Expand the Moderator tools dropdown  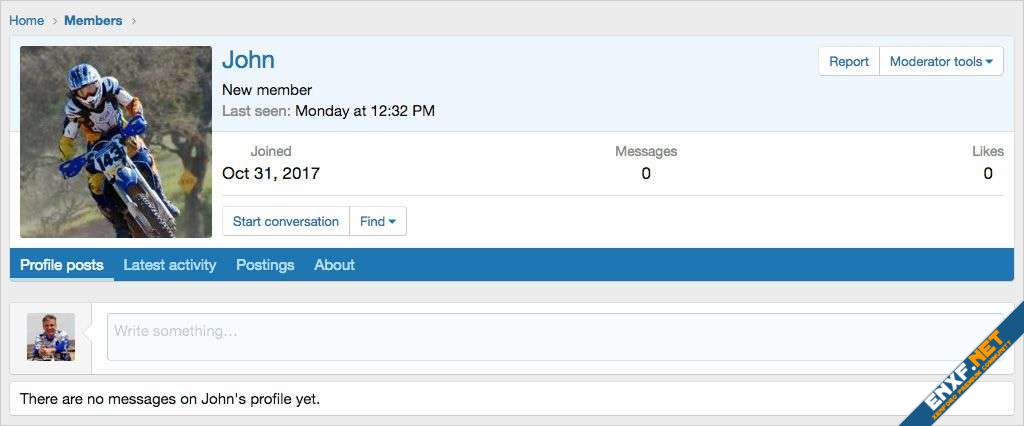pyautogui.click(x=940, y=61)
